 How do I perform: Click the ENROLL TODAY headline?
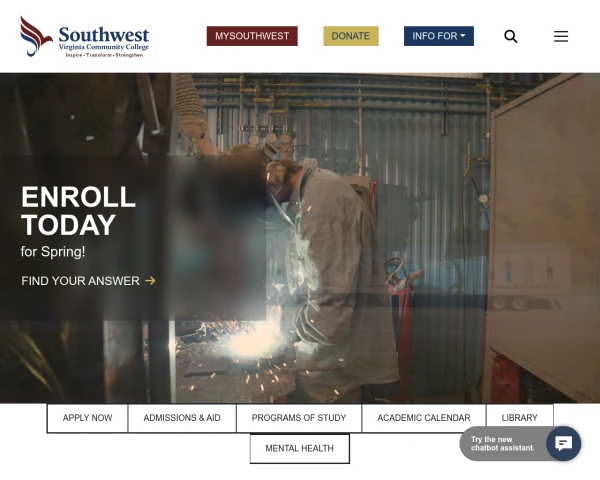click(78, 211)
